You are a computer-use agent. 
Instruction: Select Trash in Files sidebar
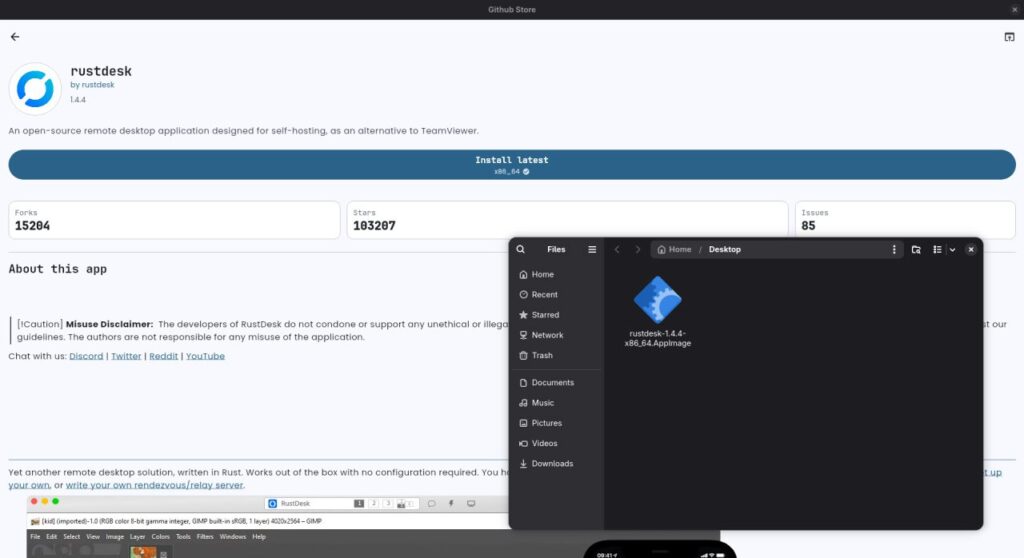point(542,355)
